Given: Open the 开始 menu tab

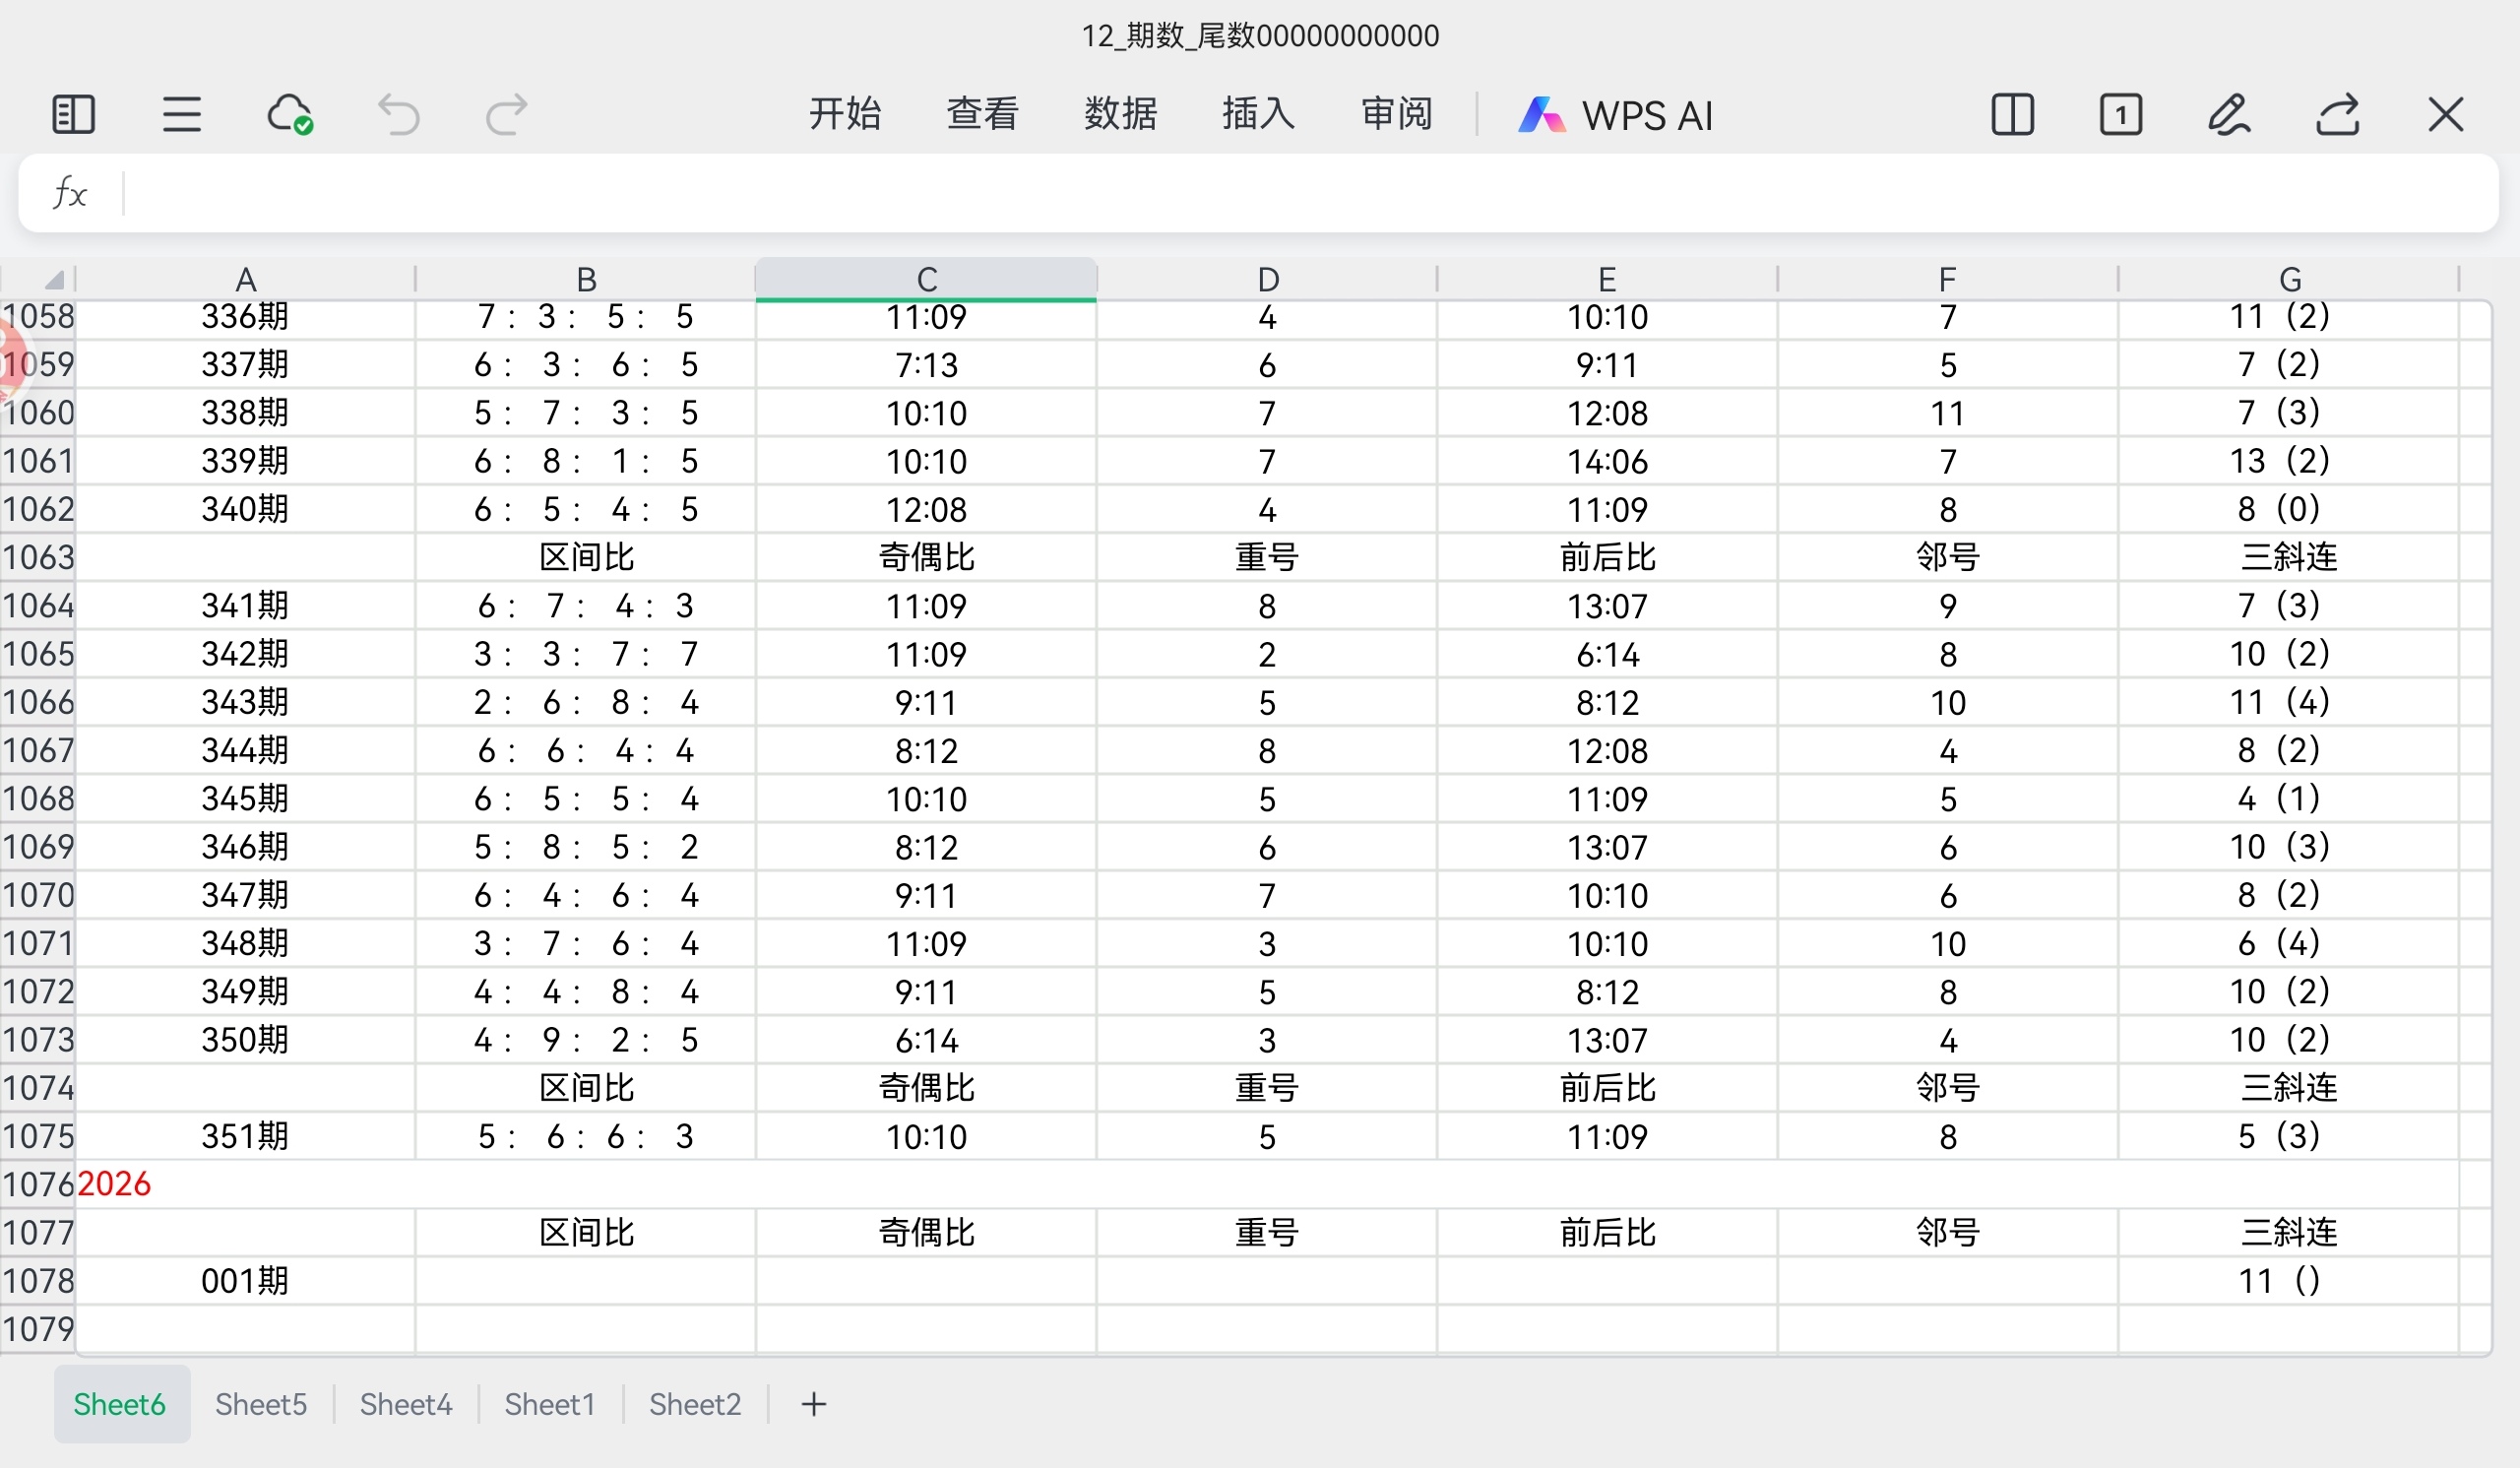Looking at the screenshot, I should click(x=845, y=114).
